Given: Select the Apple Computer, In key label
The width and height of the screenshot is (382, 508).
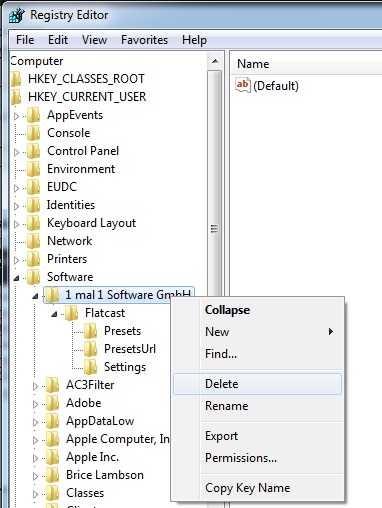Looking at the screenshot, I should click(x=118, y=439).
